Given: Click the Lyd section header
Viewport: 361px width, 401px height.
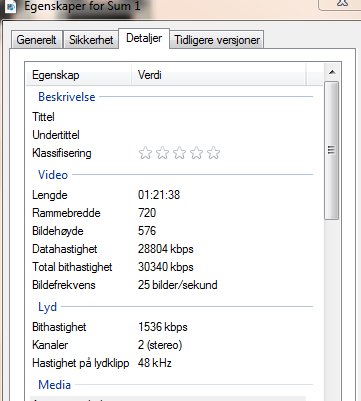Looking at the screenshot, I should [x=47, y=307].
